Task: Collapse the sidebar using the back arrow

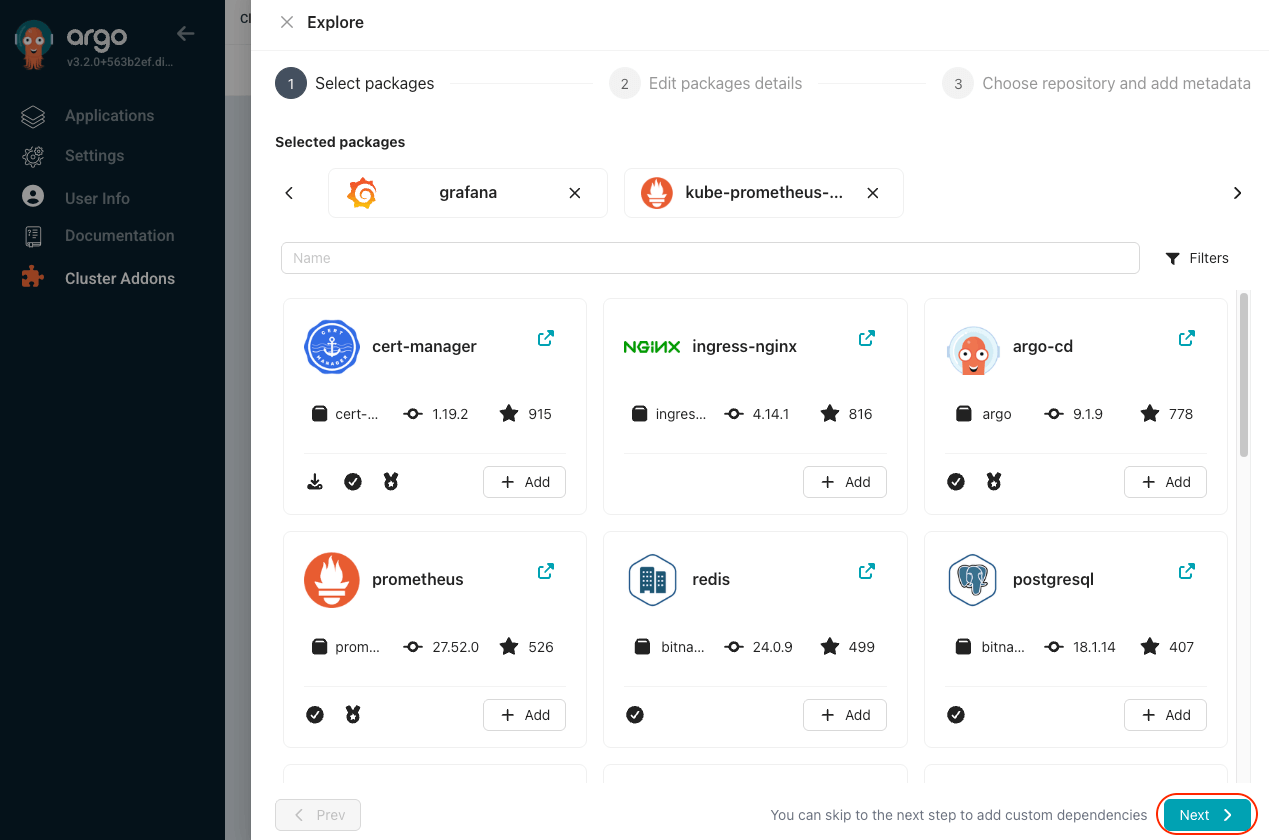Action: tap(185, 33)
